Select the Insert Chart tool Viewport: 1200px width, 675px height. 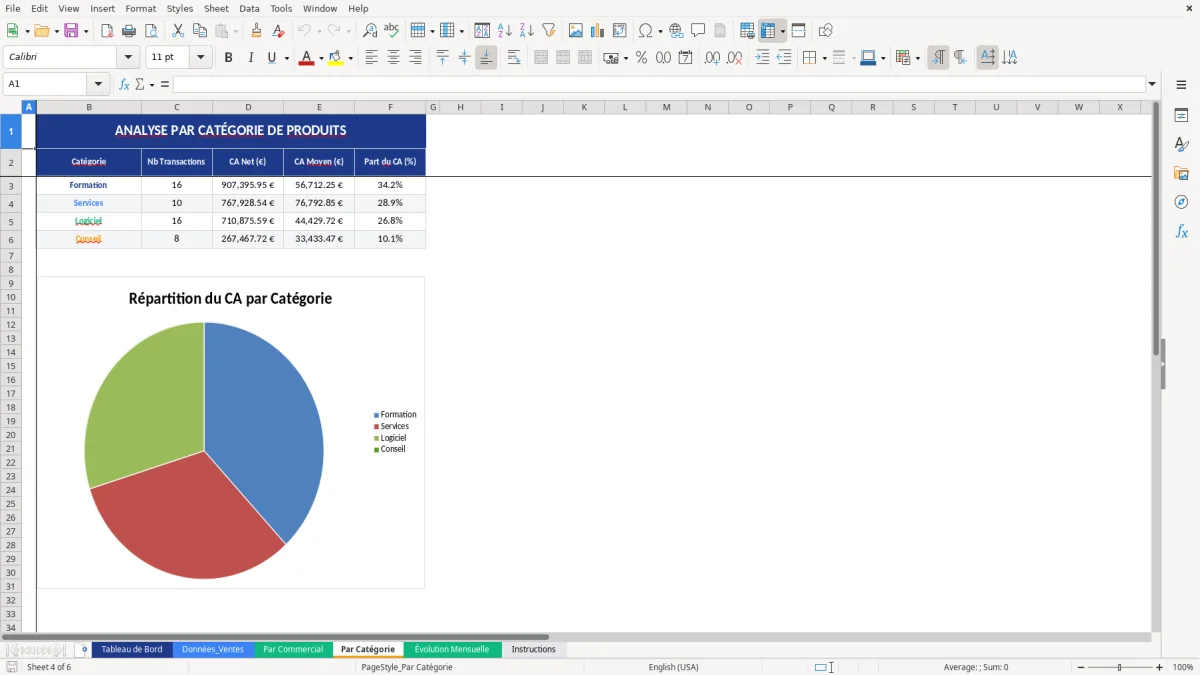(x=597, y=30)
